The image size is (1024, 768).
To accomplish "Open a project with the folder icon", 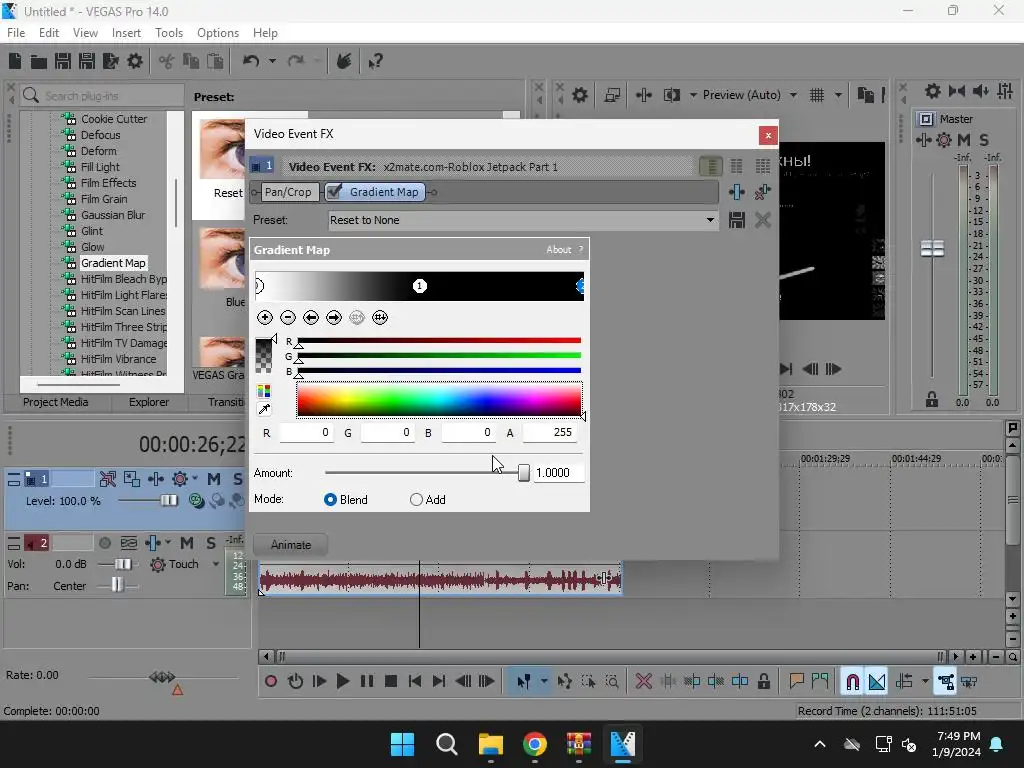I will [39, 61].
